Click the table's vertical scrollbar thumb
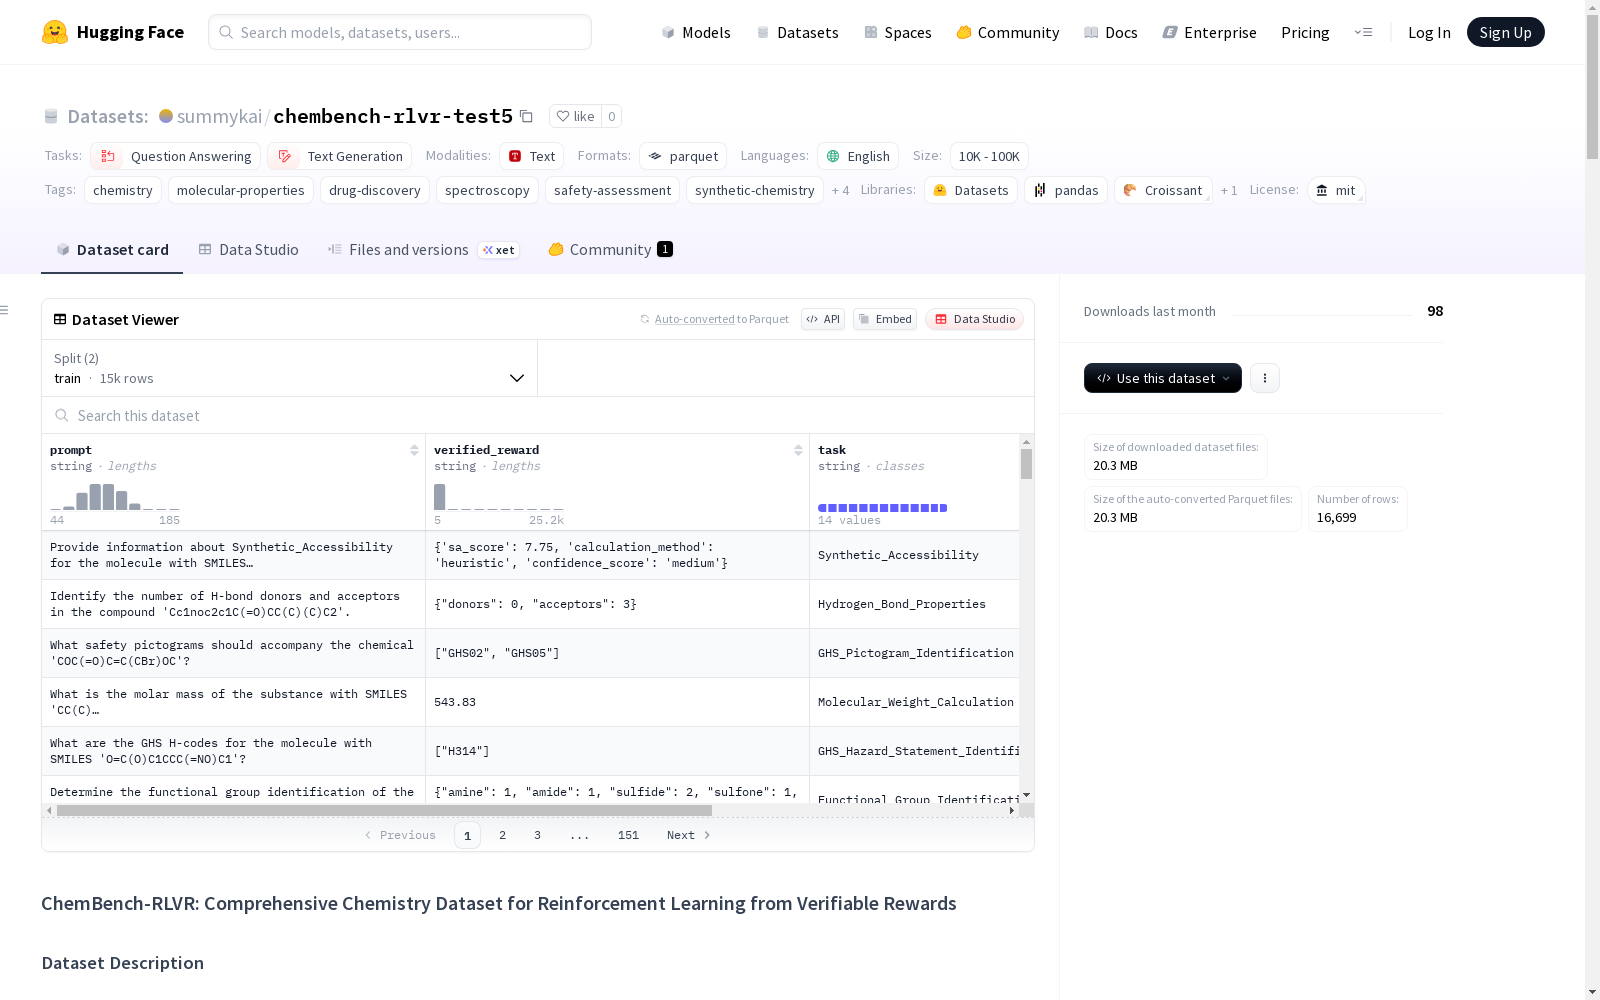The image size is (1600, 1000). [x=1026, y=464]
